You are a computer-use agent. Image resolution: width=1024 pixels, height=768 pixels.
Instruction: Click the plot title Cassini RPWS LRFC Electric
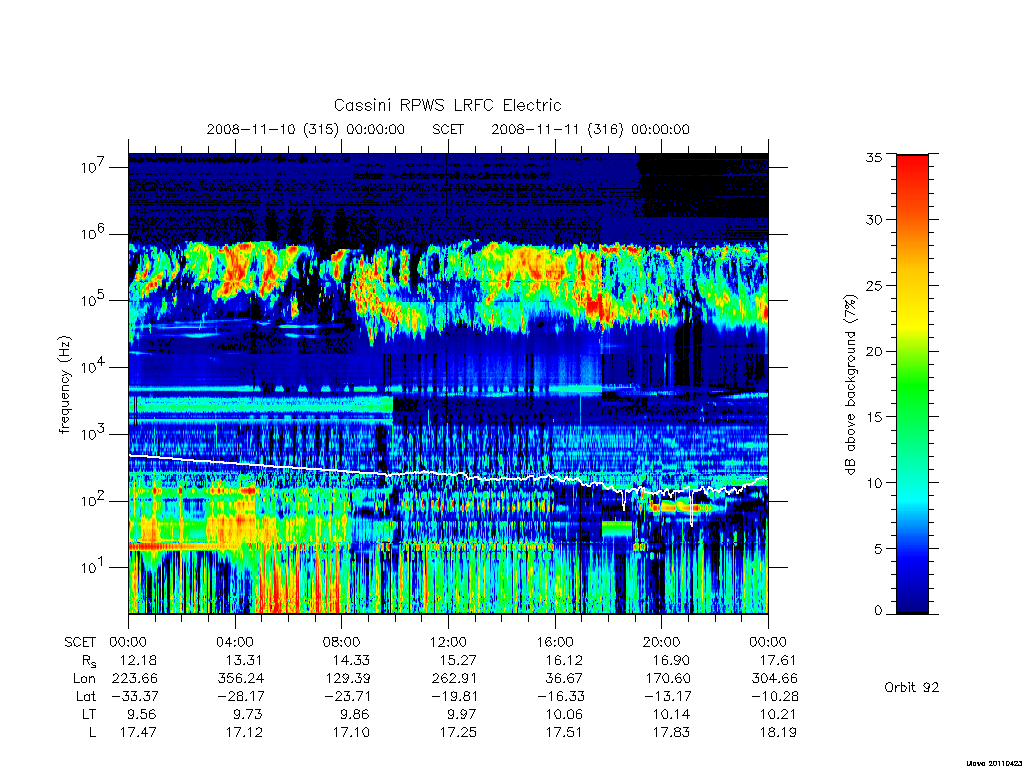point(447,105)
